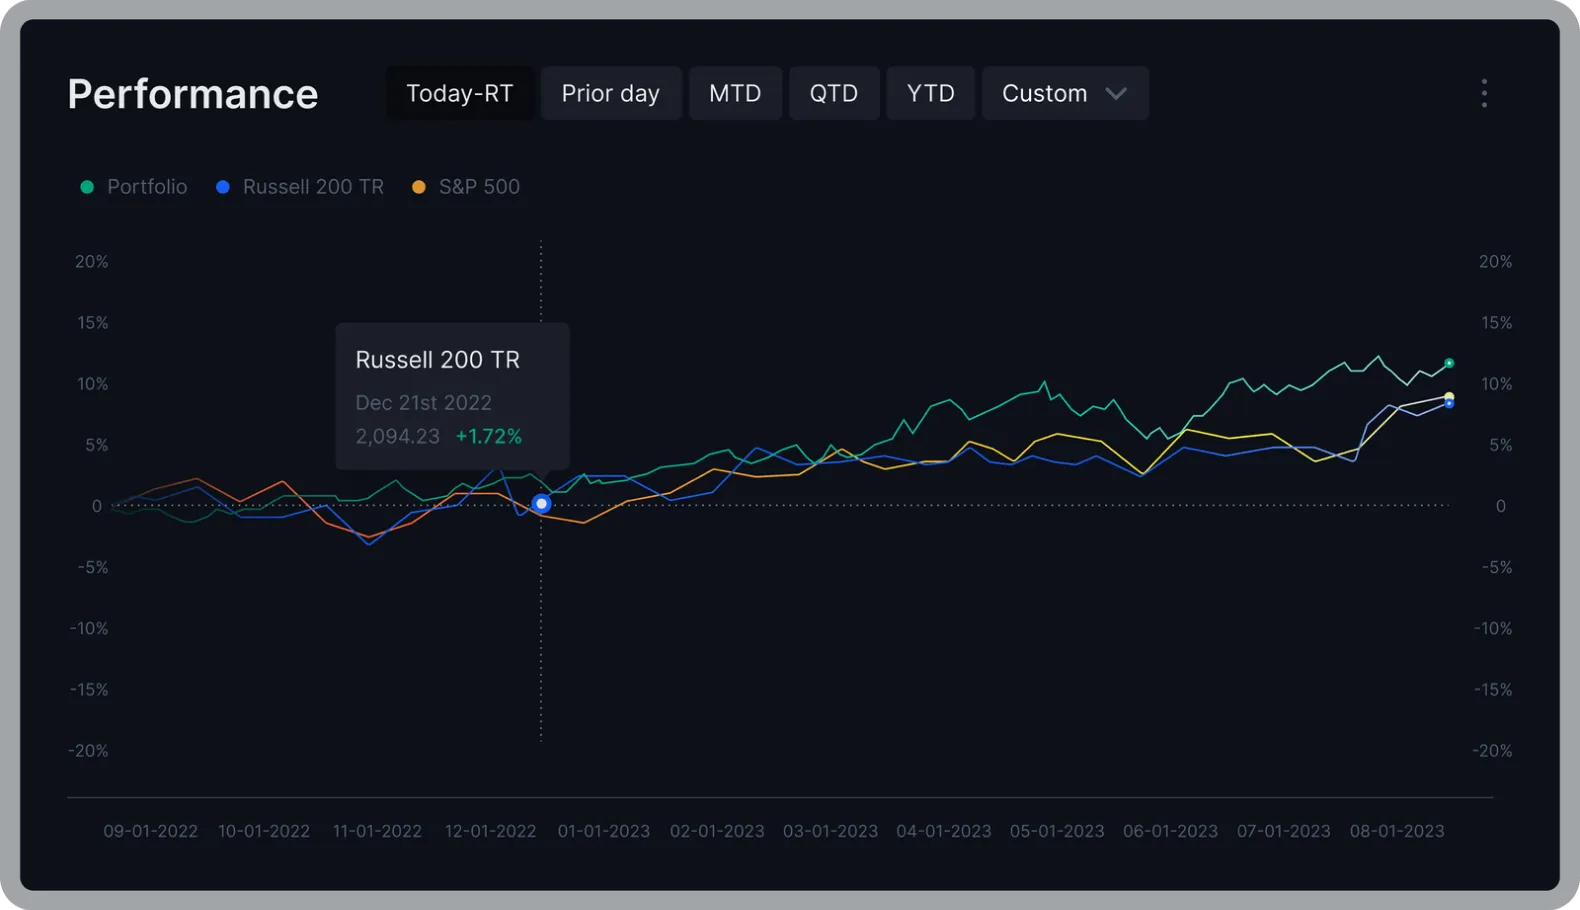Toggle S&P 500 legend entry
This screenshot has width=1580, height=910.
pyautogui.click(x=466, y=187)
